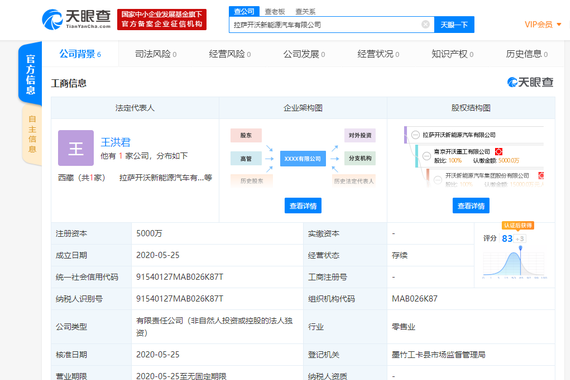Select the 查公司 search tab
Viewport: 570px width, 380px height.
244,11
